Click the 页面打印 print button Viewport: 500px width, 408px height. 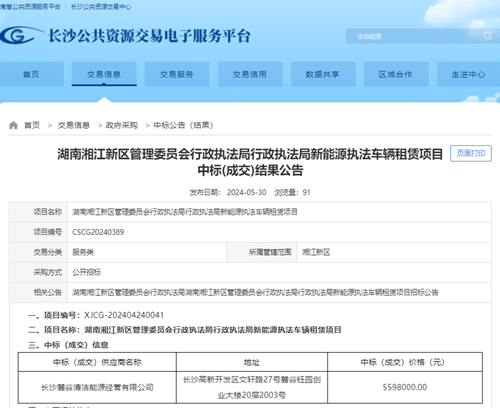click(x=471, y=153)
